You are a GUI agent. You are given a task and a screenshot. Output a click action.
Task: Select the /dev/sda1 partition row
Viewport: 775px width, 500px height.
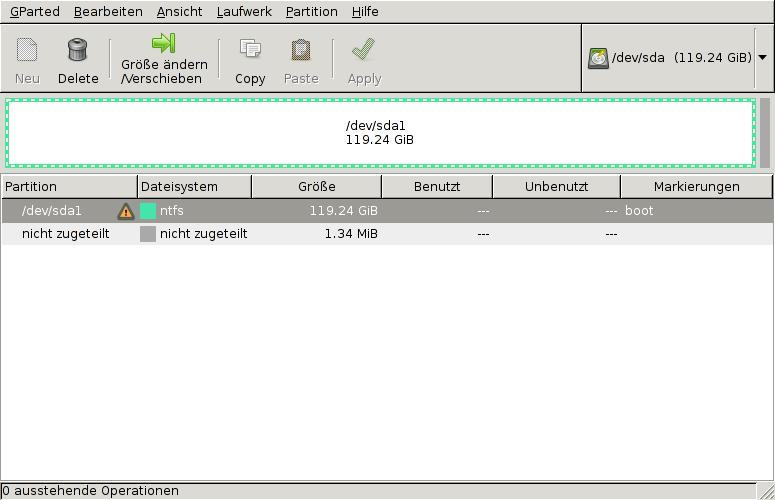tap(388, 211)
